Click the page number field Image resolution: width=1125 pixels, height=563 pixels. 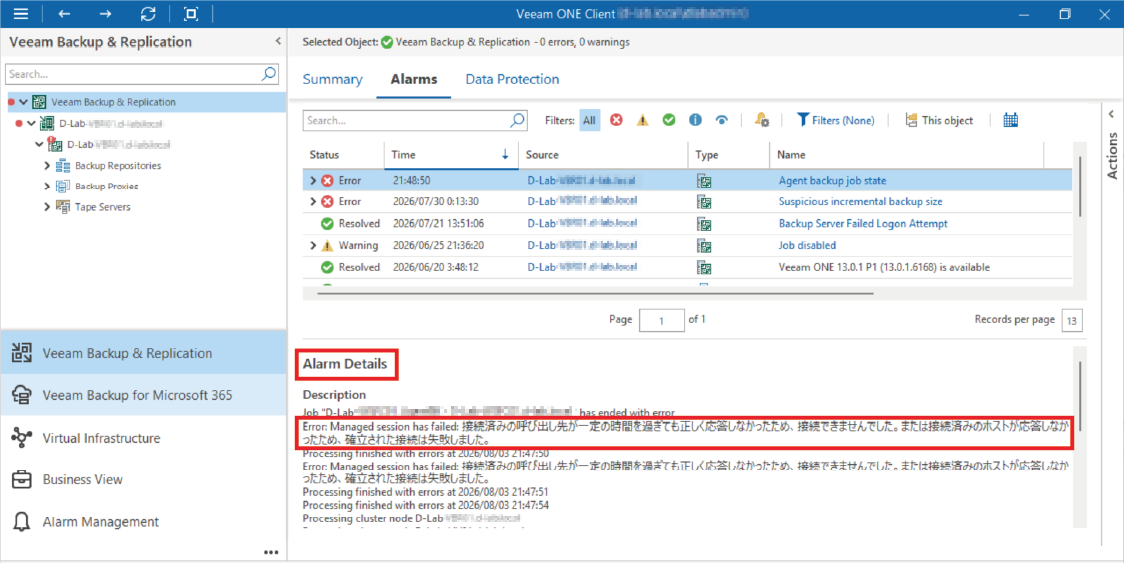[x=661, y=320]
